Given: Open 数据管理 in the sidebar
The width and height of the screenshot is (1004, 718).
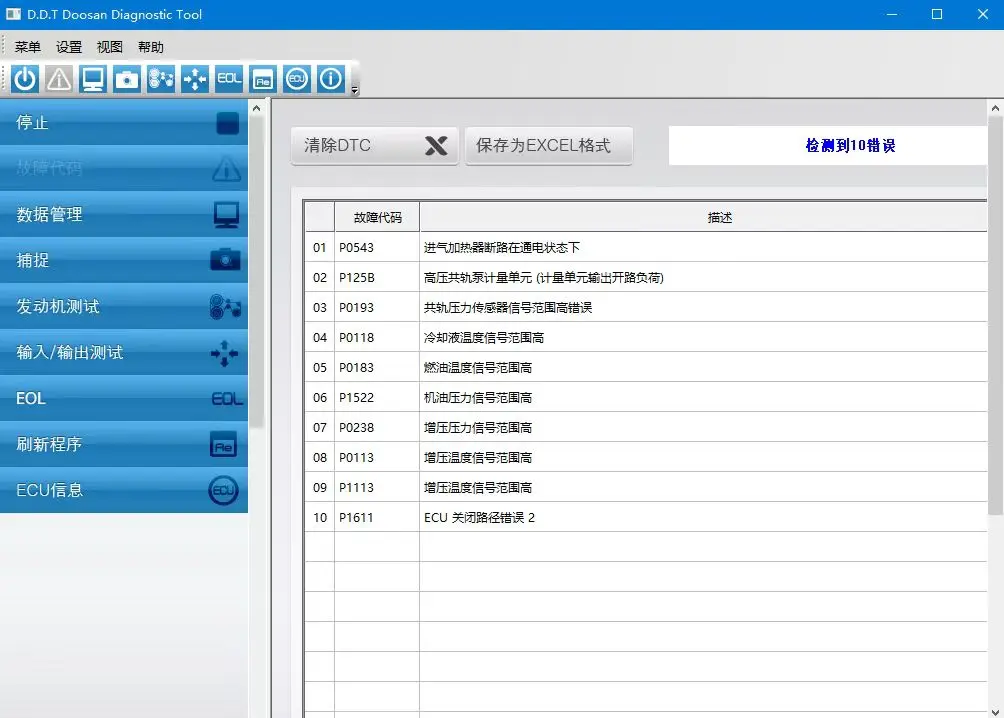Looking at the screenshot, I should pos(124,214).
